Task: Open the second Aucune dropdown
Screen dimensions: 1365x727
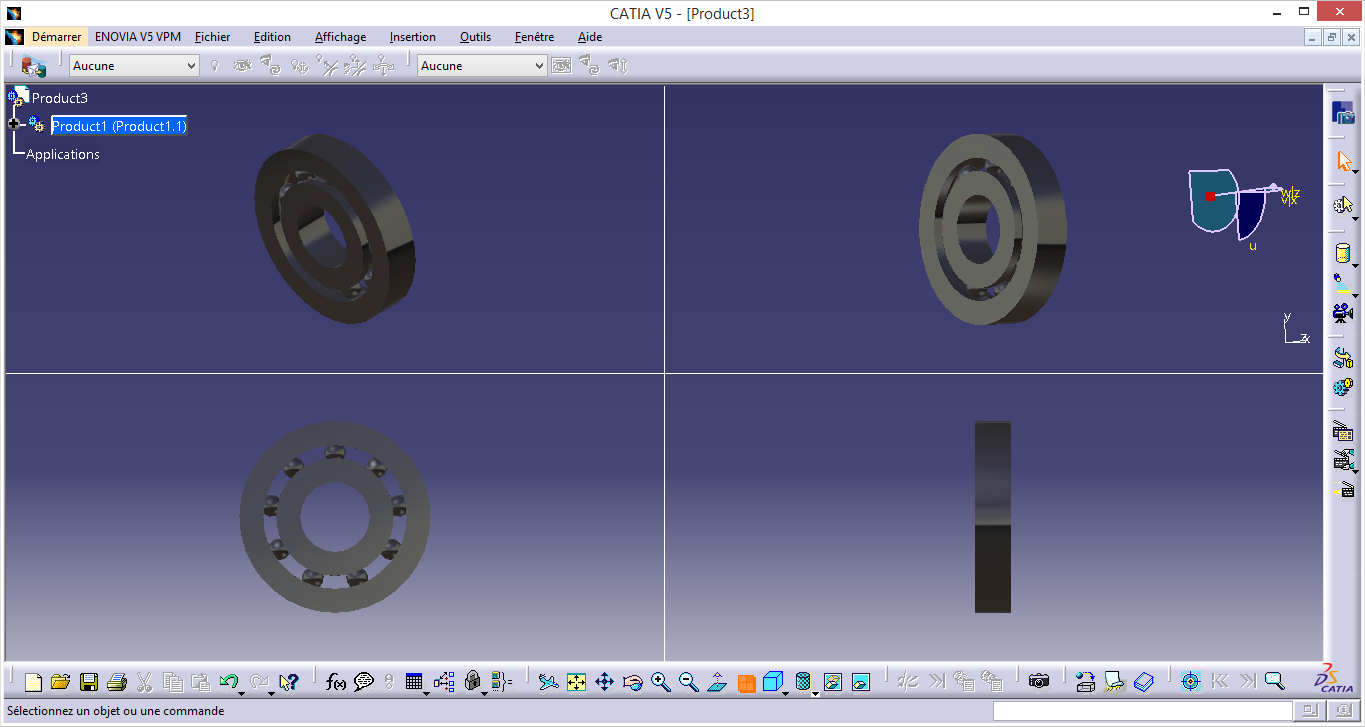Action: [482, 65]
